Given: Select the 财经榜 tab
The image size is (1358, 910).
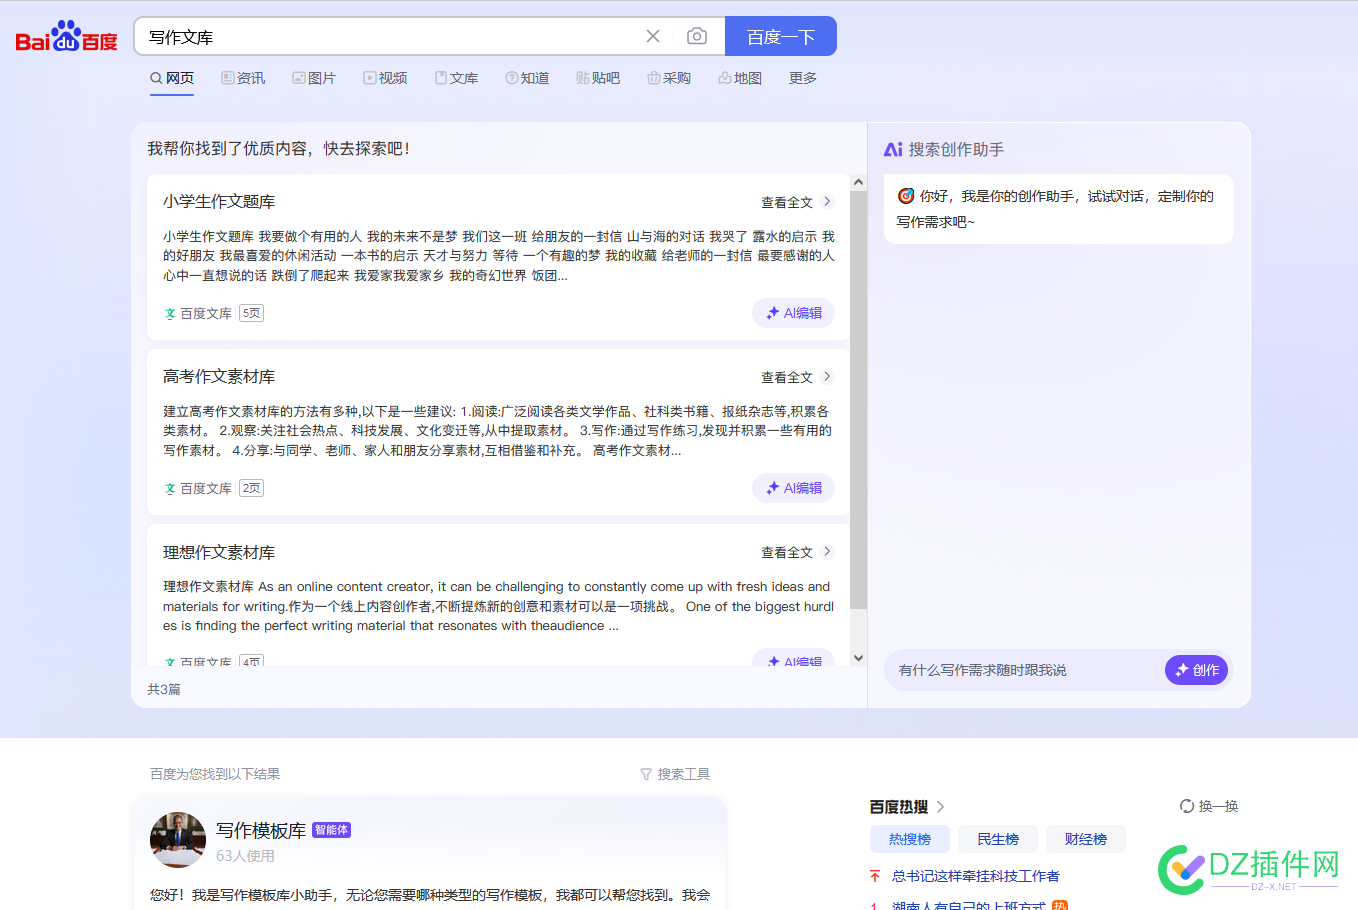Looking at the screenshot, I should 1085,839.
